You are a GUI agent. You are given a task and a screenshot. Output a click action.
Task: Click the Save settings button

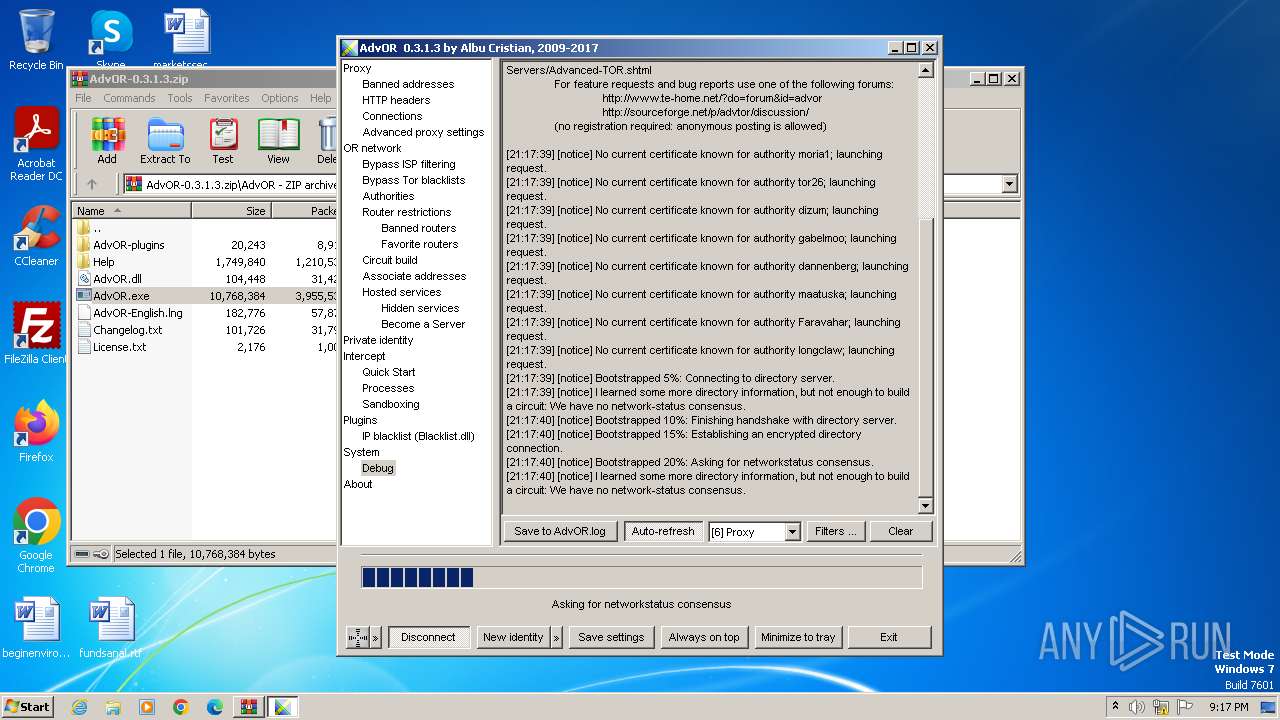click(611, 637)
